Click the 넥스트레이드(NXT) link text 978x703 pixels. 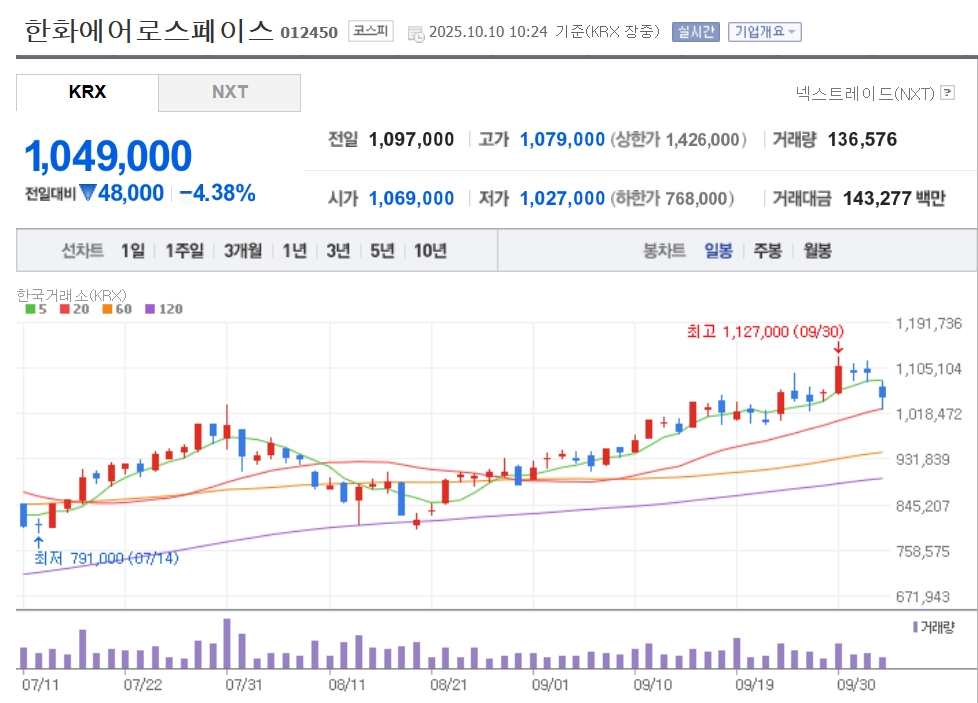pos(865,93)
